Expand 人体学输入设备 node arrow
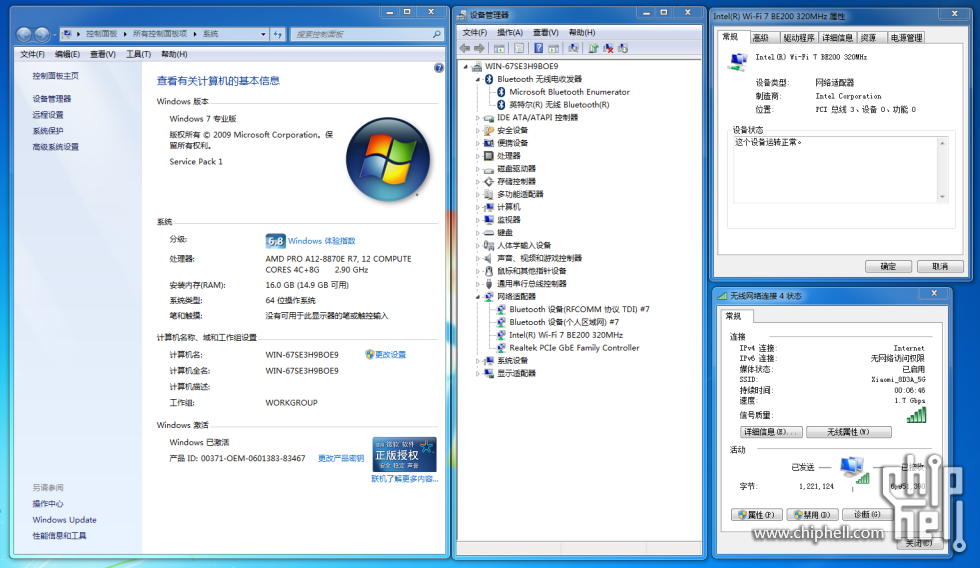This screenshot has height=568, width=980. click(478, 246)
